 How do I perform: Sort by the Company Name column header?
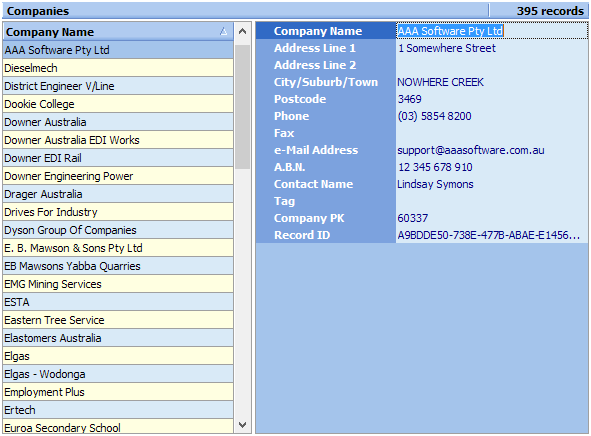tap(118, 32)
